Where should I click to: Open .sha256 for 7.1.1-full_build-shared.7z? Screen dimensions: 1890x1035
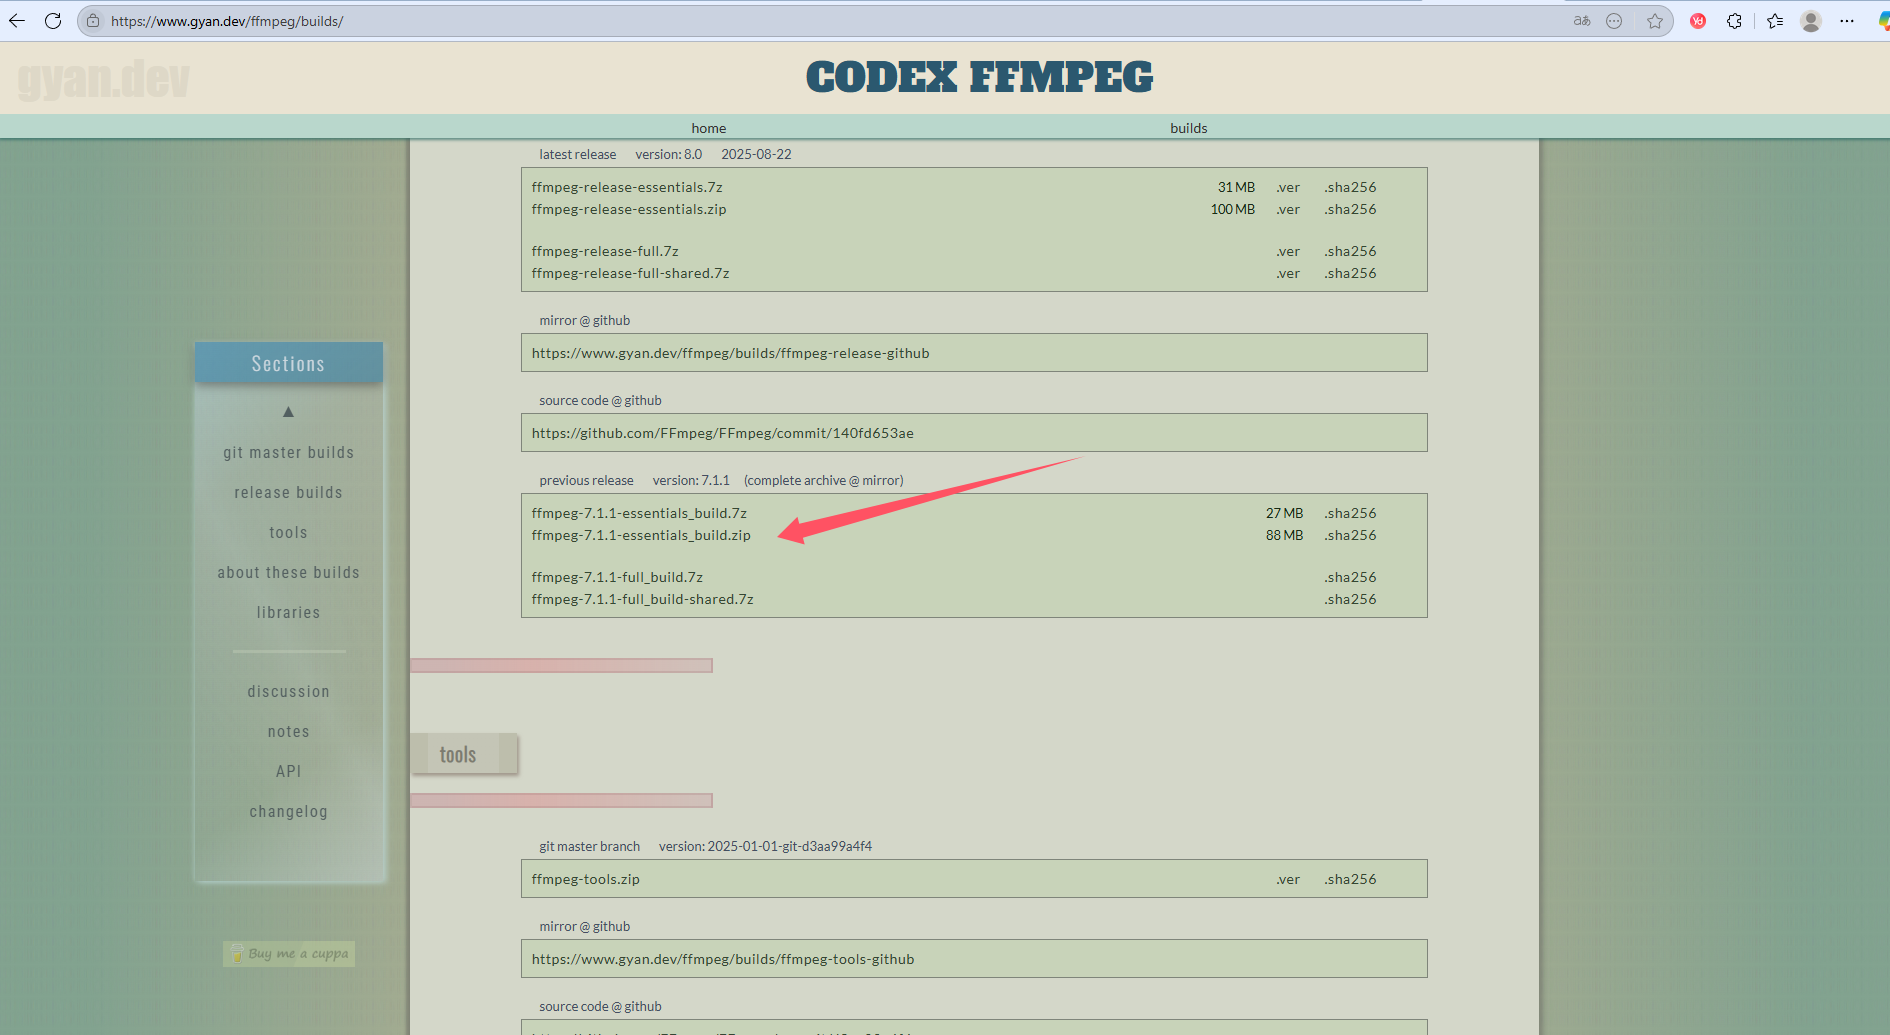[x=1351, y=599]
